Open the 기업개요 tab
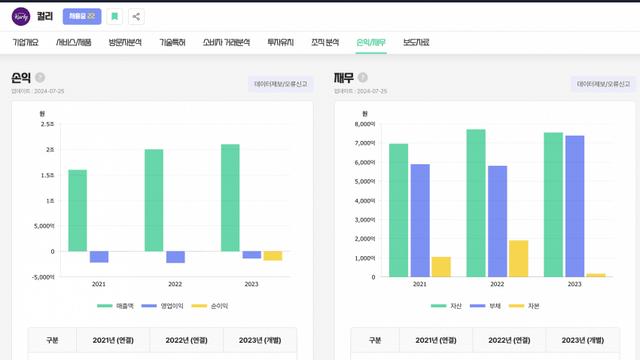The height and width of the screenshot is (360, 640). click(x=25, y=42)
